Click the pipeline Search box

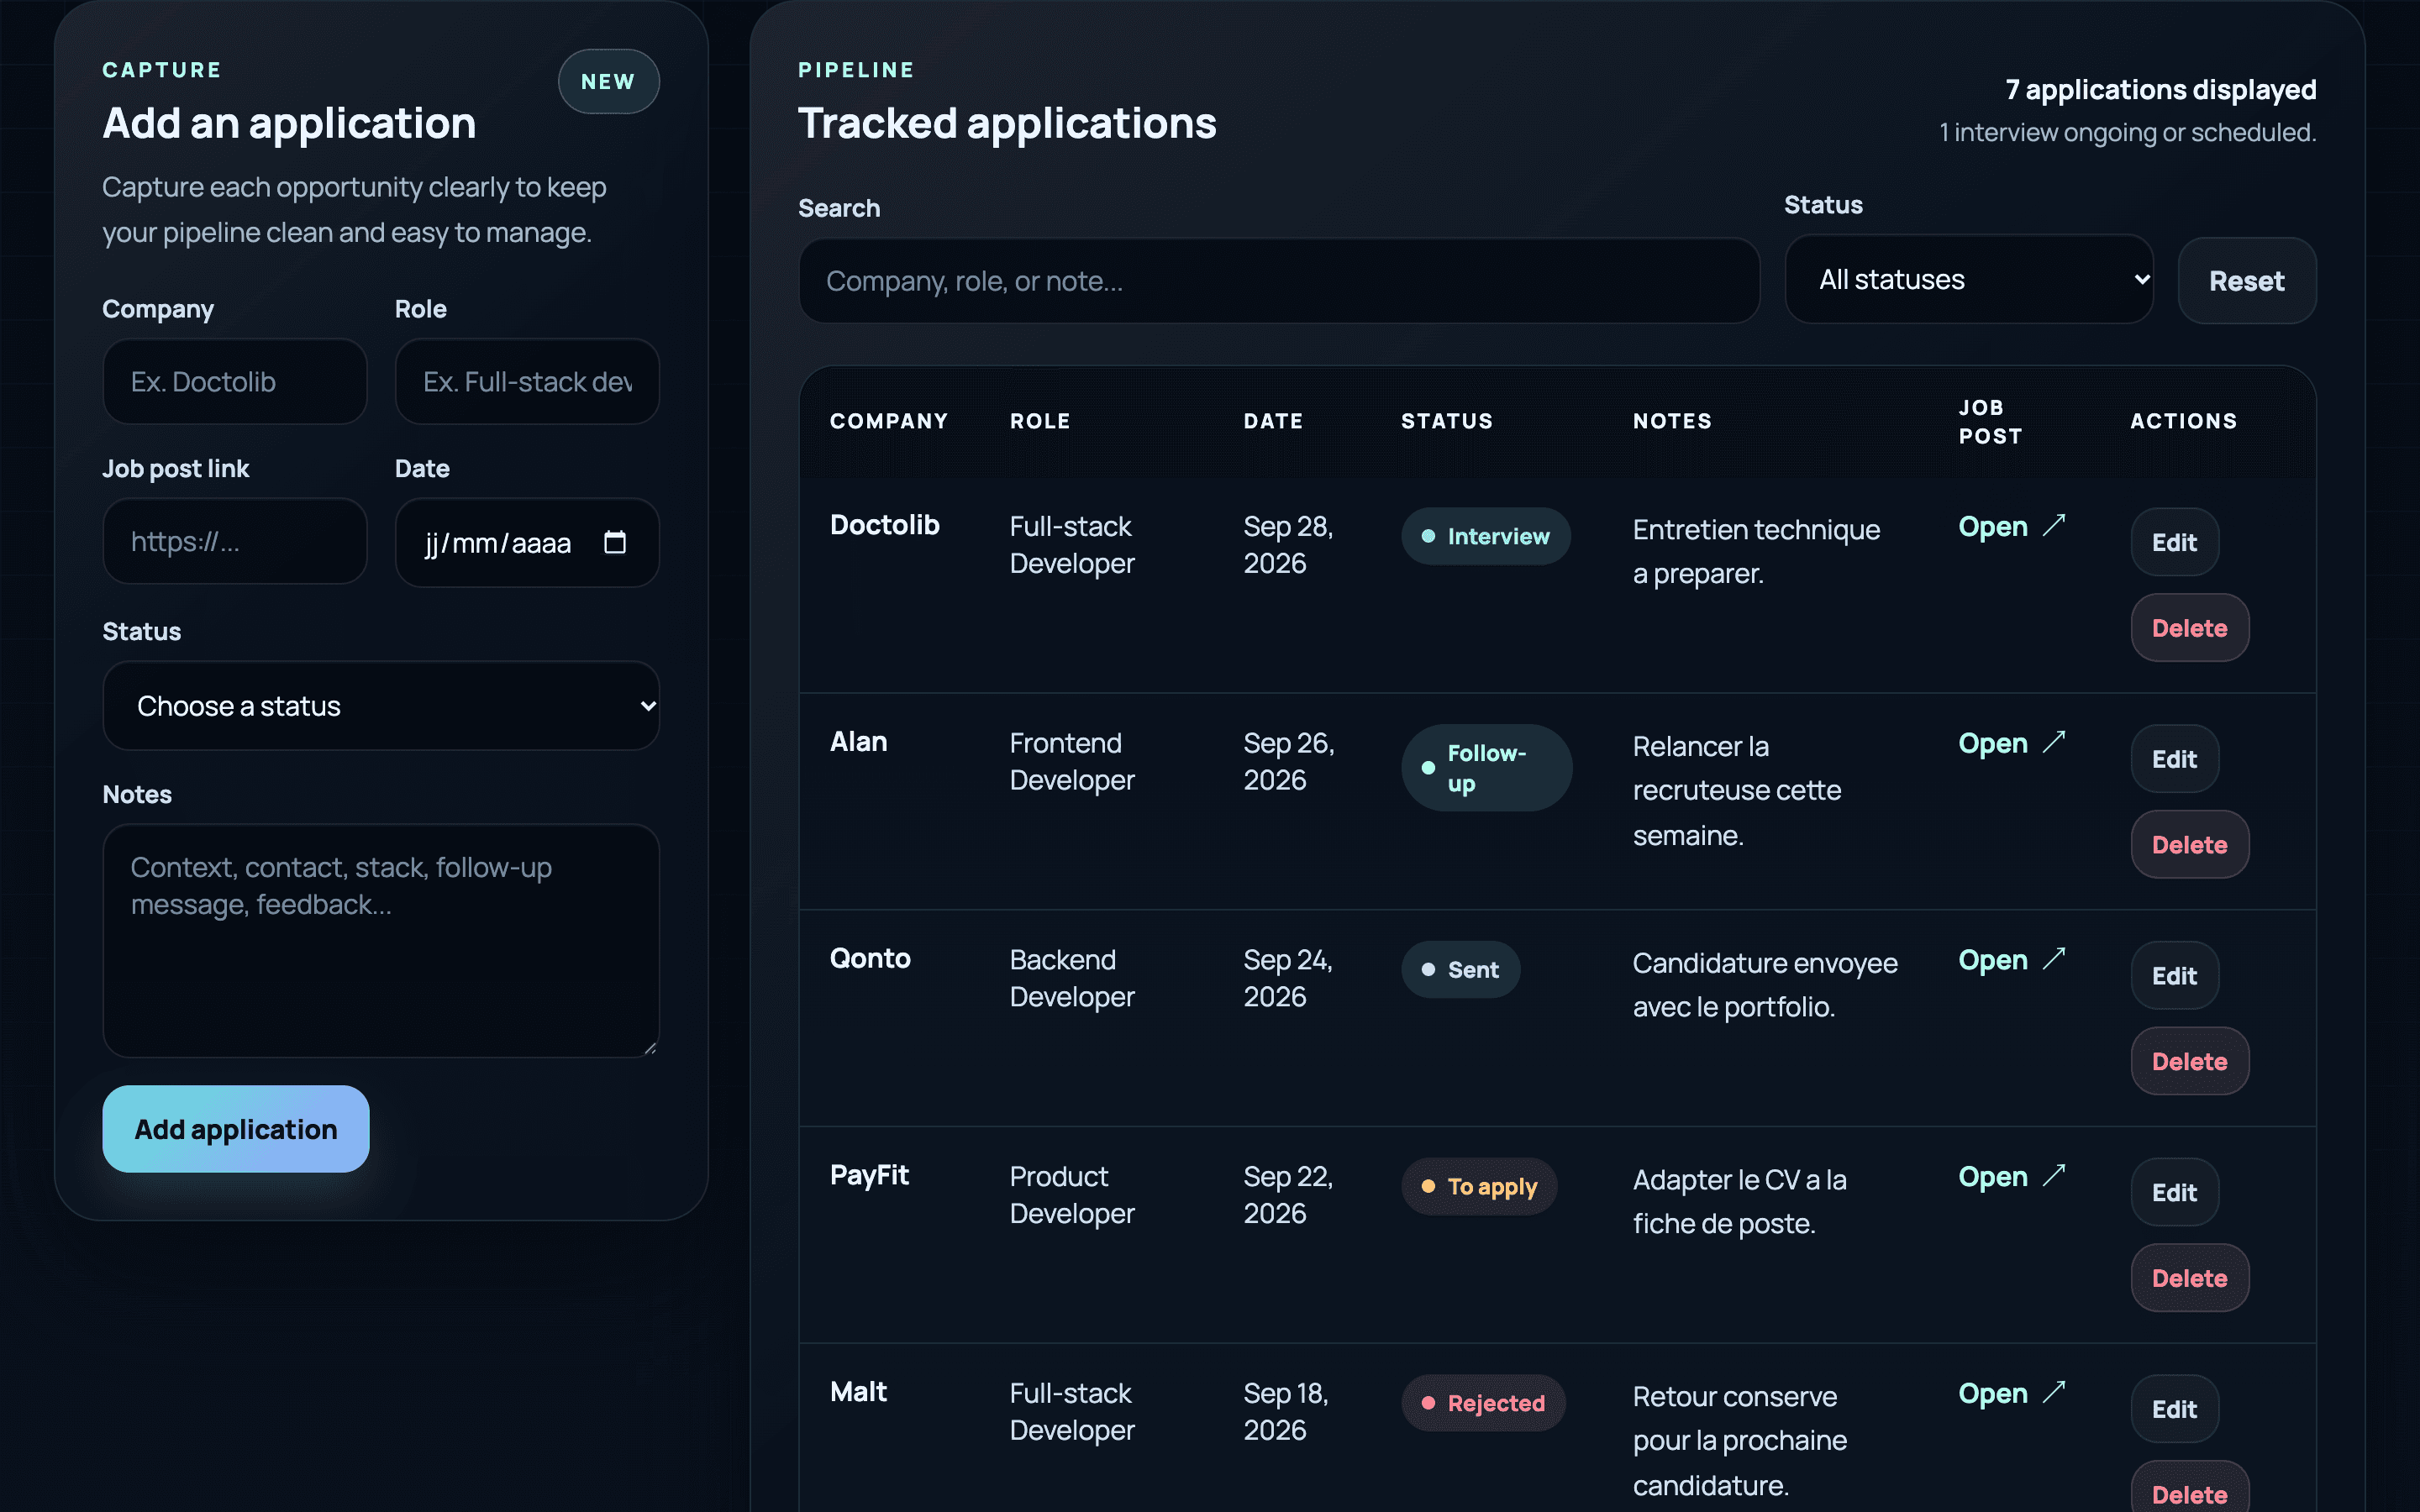coord(1279,281)
